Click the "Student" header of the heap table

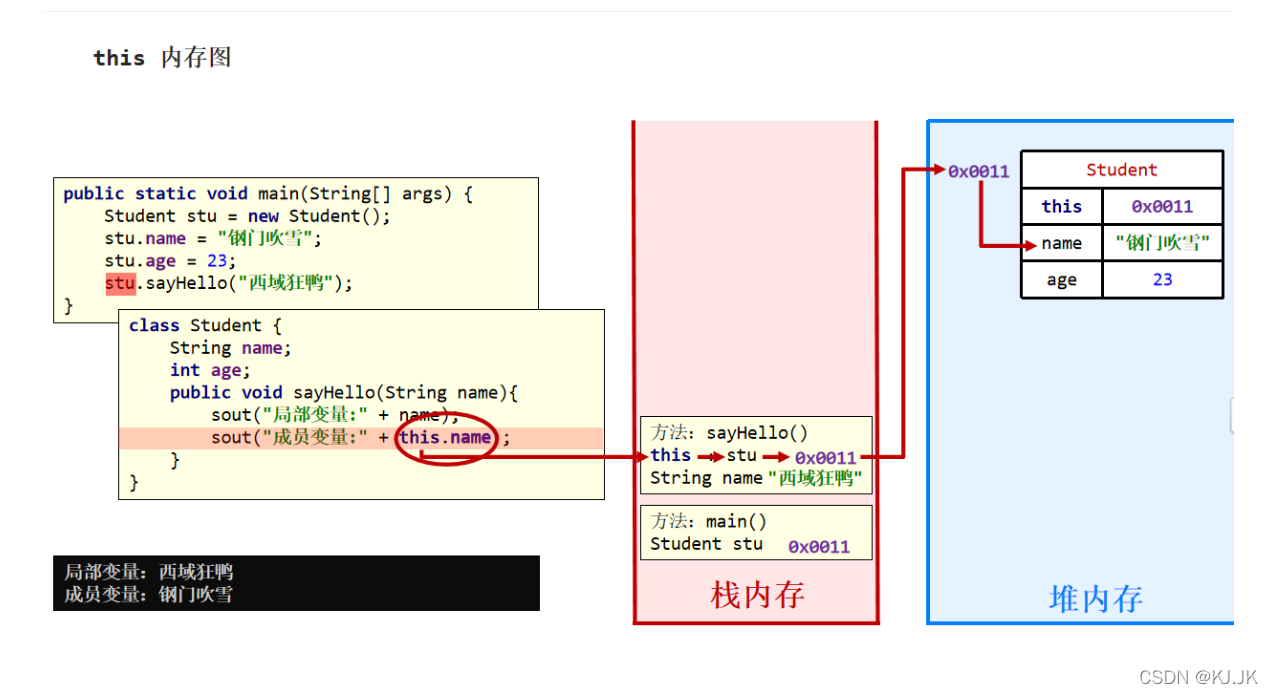[x=1122, y=170]
